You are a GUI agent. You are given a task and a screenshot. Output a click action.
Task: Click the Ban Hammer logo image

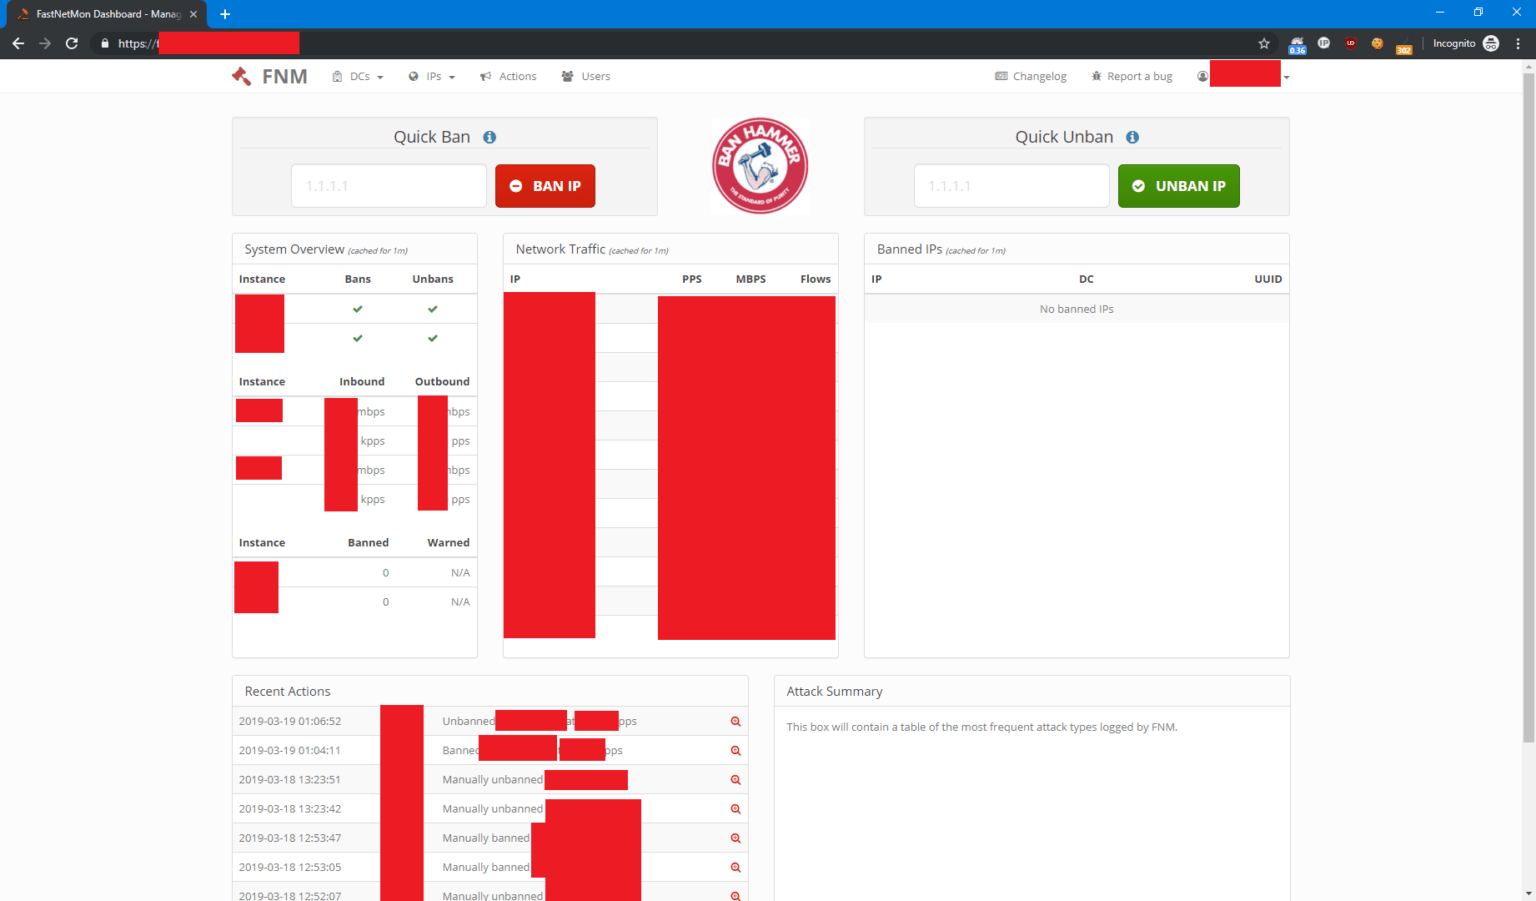click(x=760, y=166)
